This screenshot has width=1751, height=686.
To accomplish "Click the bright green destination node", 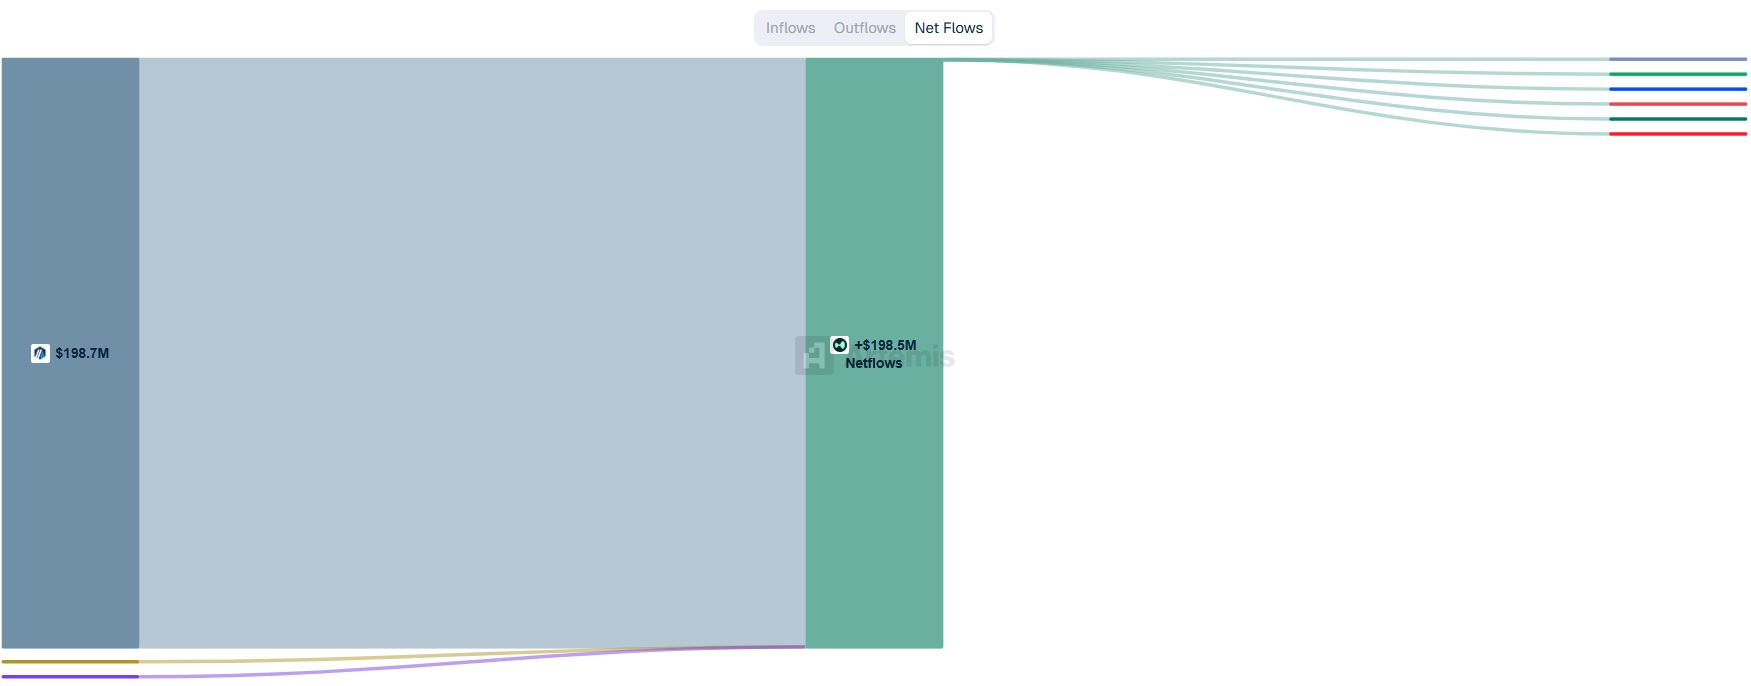I will click(x=1677, y=74).
